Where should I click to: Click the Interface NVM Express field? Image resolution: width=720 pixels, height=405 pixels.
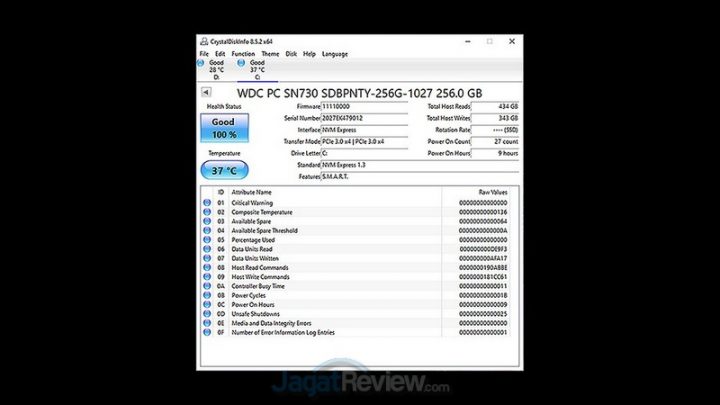[364, 130]
